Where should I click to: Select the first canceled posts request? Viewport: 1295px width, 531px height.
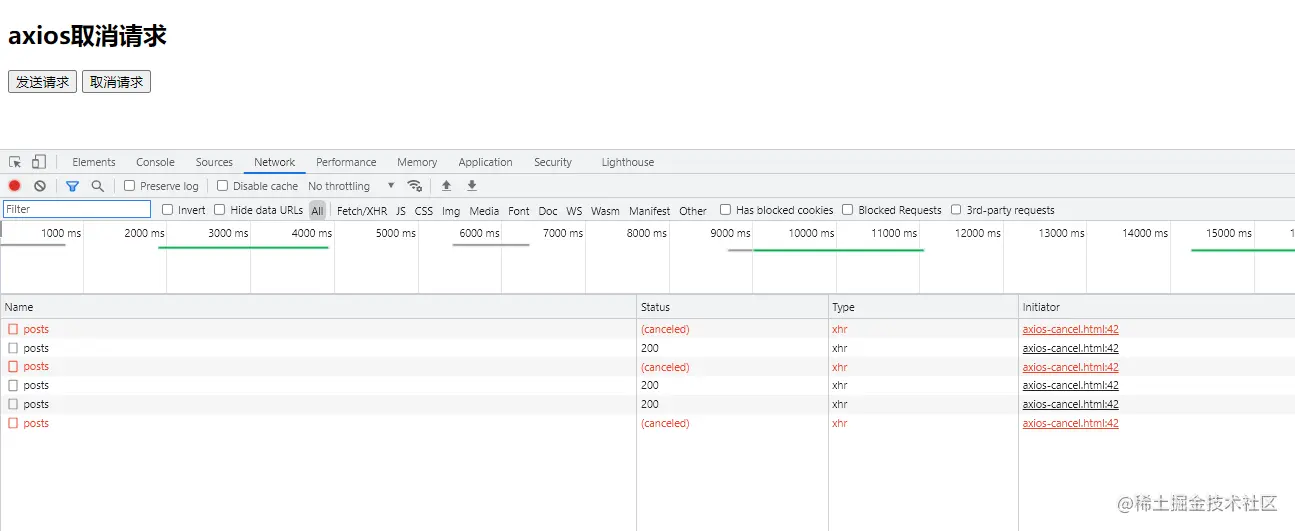click(647, 329)
